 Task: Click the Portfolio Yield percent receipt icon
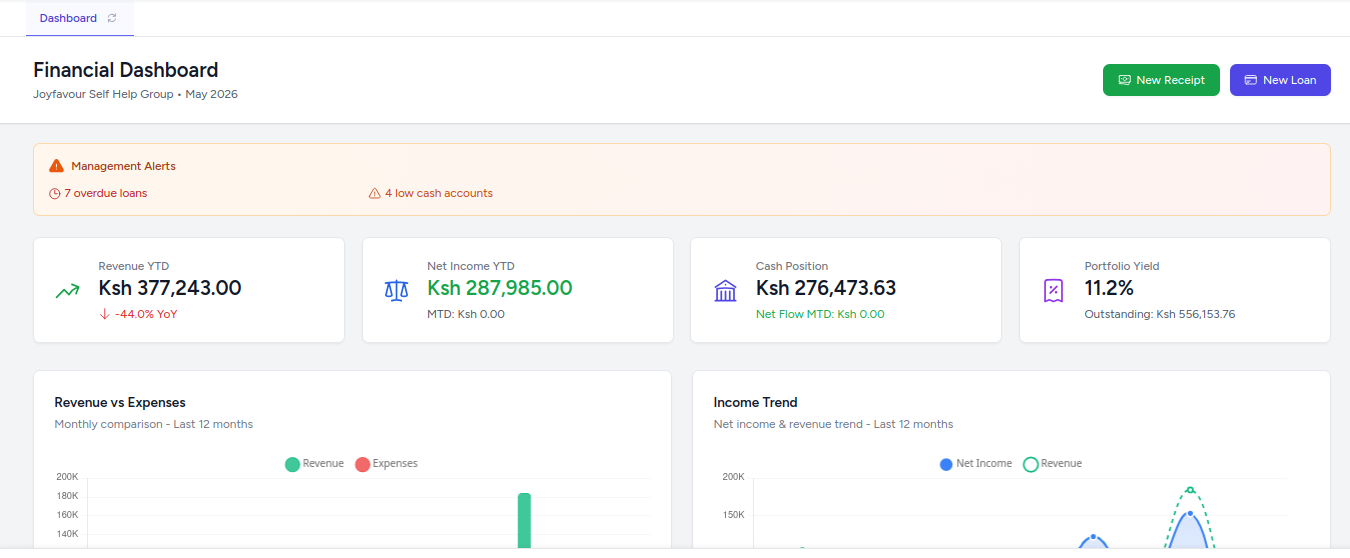pos(1053,291)
